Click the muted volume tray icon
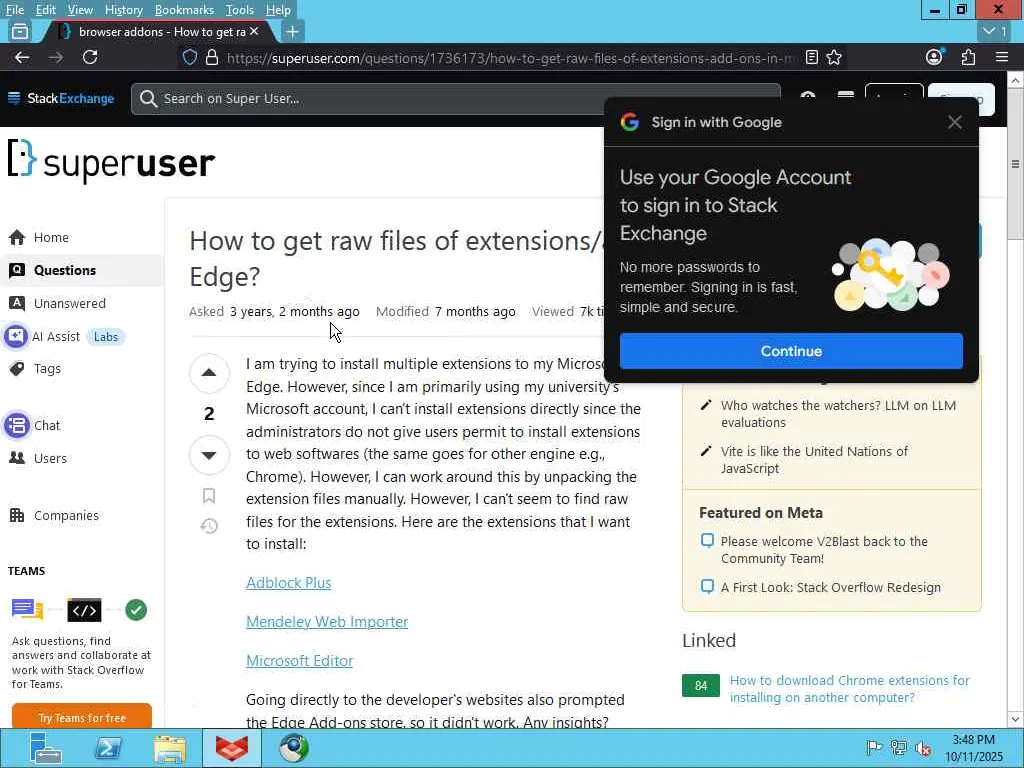Screen dimensions: 1024x768 923,748
